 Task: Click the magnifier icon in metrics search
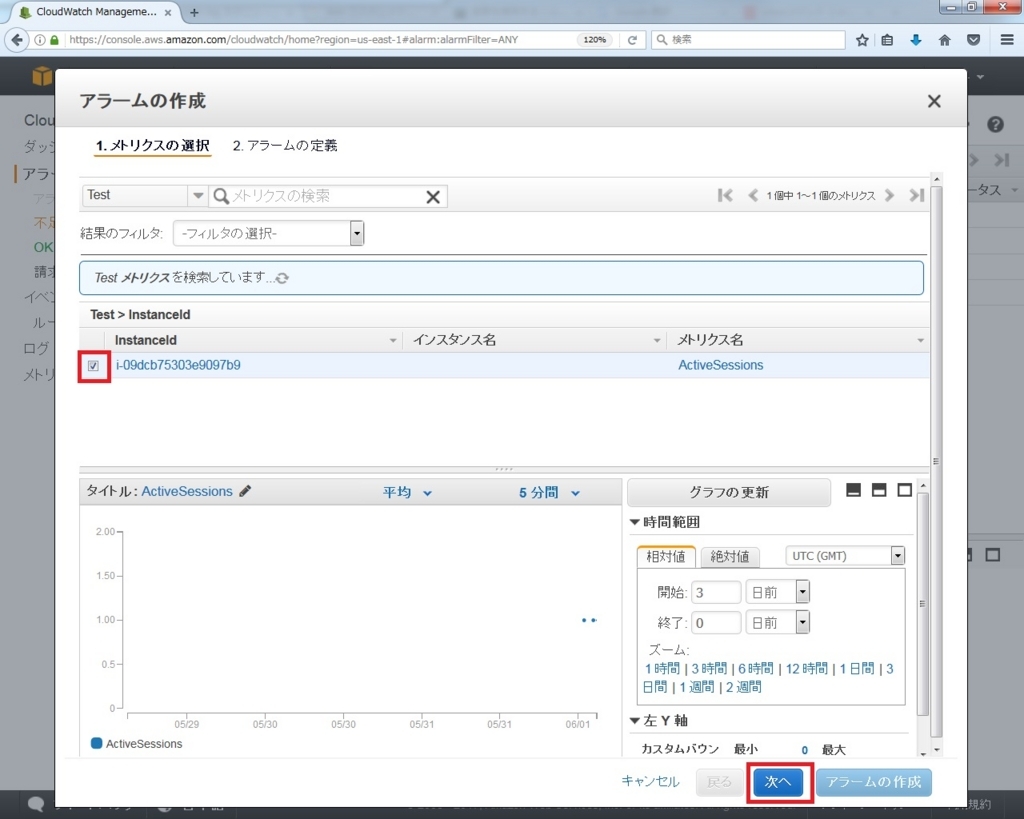point(221,196)
